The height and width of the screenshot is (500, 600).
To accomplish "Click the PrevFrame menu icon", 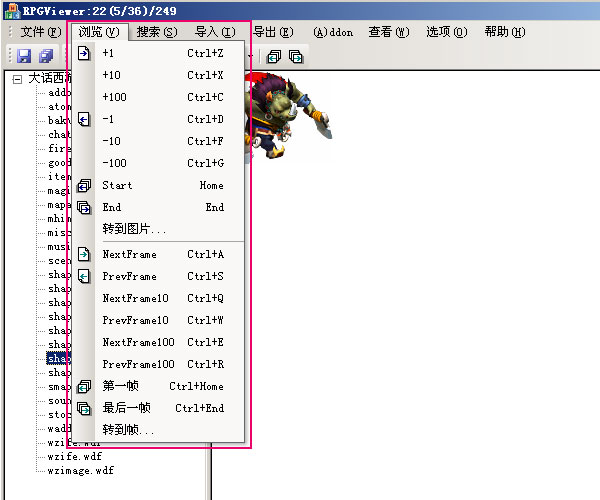I will coord(84,276).
